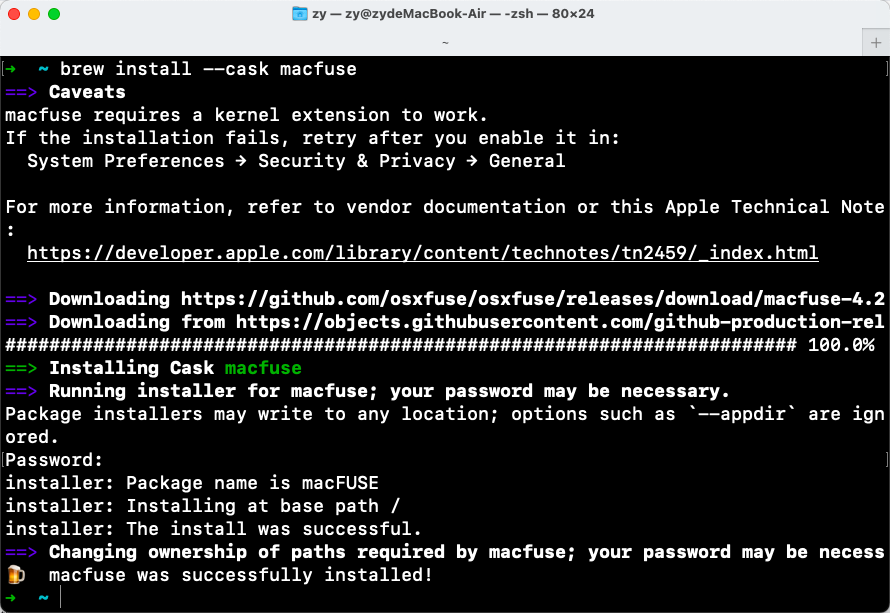Open the developer.apple.com technote tn2459 link
890x613 pixels.
(x=423, y=253)
